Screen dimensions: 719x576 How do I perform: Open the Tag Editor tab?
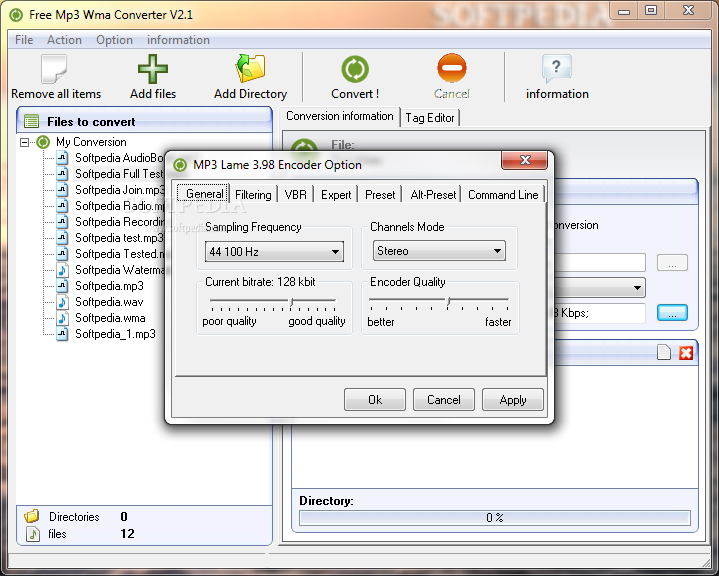coord(430,118)
